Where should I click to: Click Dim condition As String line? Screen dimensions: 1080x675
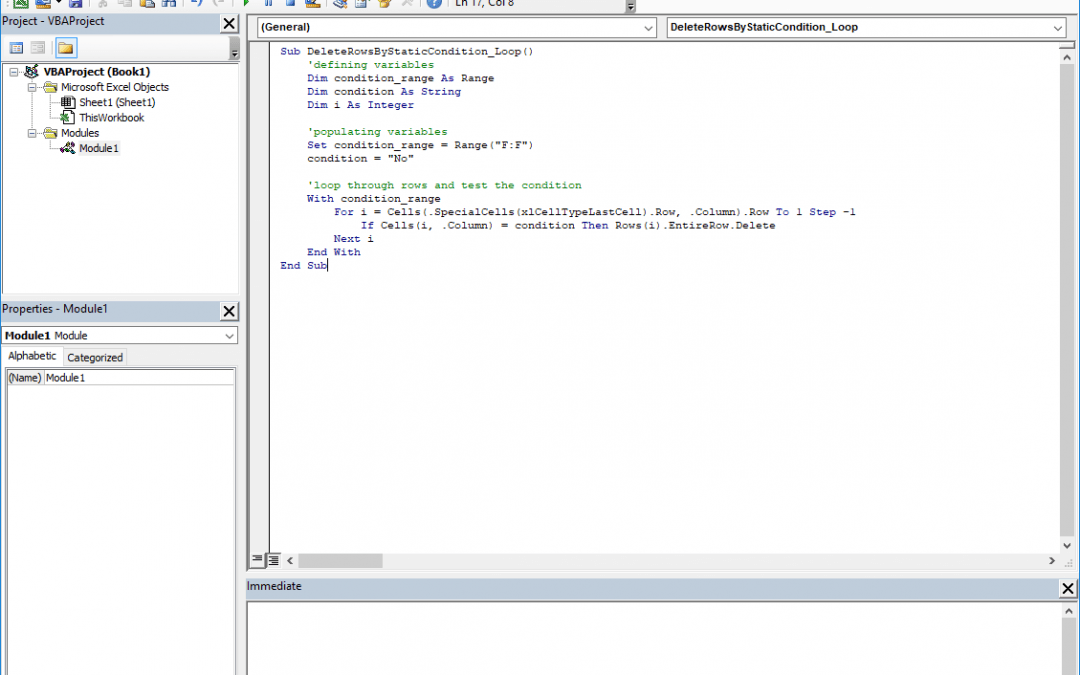point(384,92)
